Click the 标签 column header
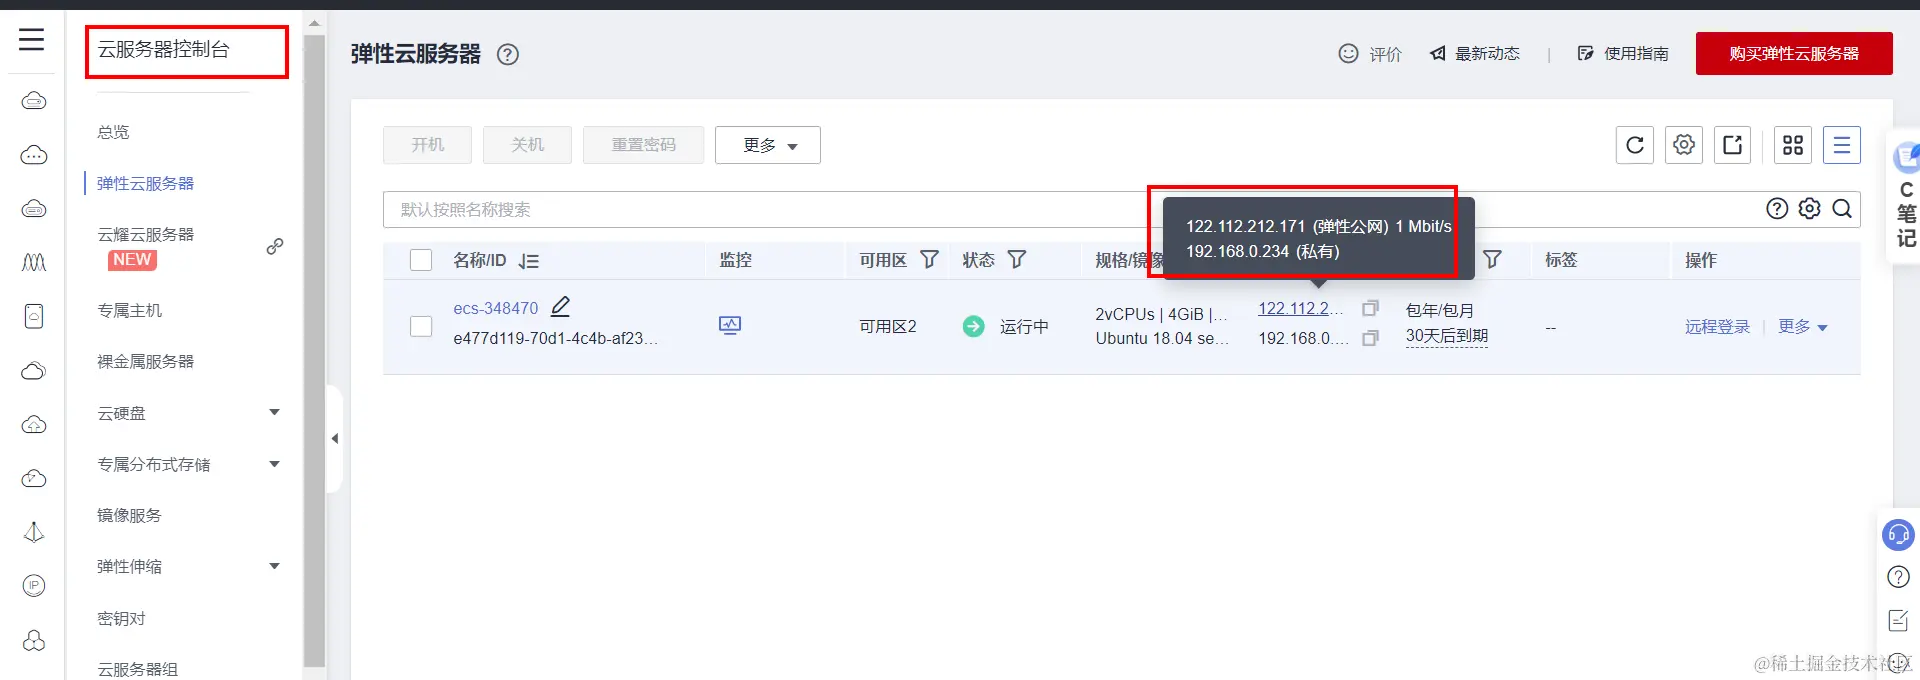This screenshot has height=680, width=1920. click(1562, 260)
